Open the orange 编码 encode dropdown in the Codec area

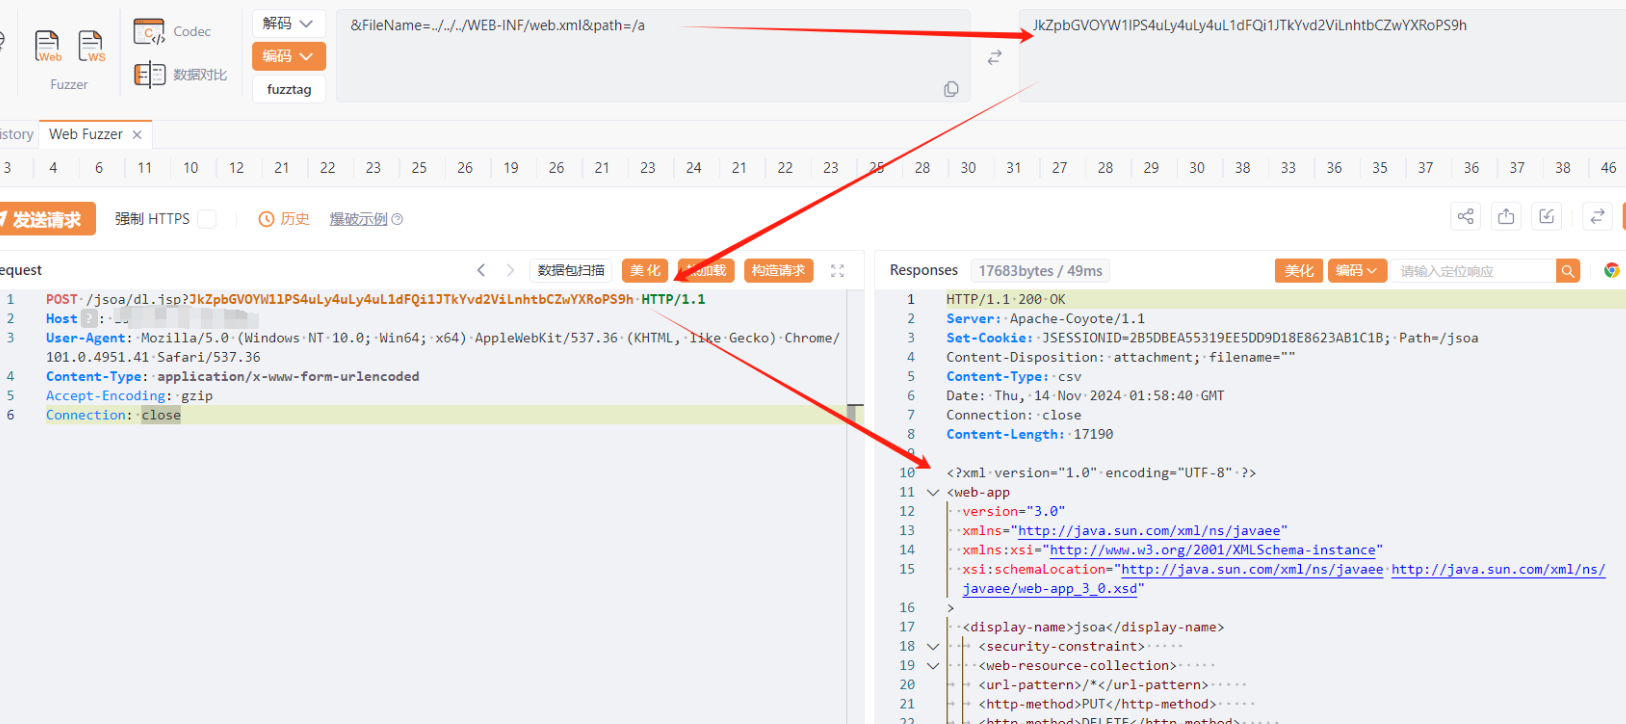(x=288, y=56)
